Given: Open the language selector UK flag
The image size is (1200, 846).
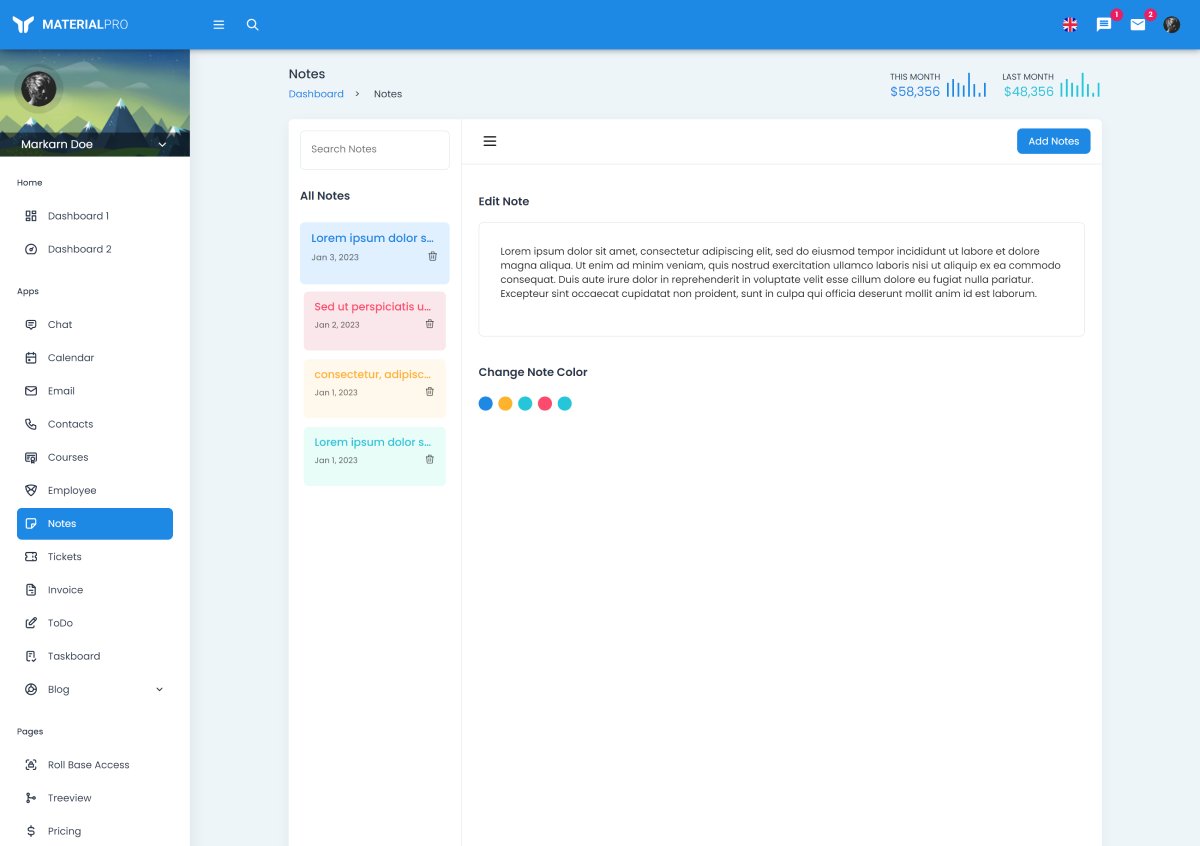Looking at the screenshot, I should (x=1070, y=25).
